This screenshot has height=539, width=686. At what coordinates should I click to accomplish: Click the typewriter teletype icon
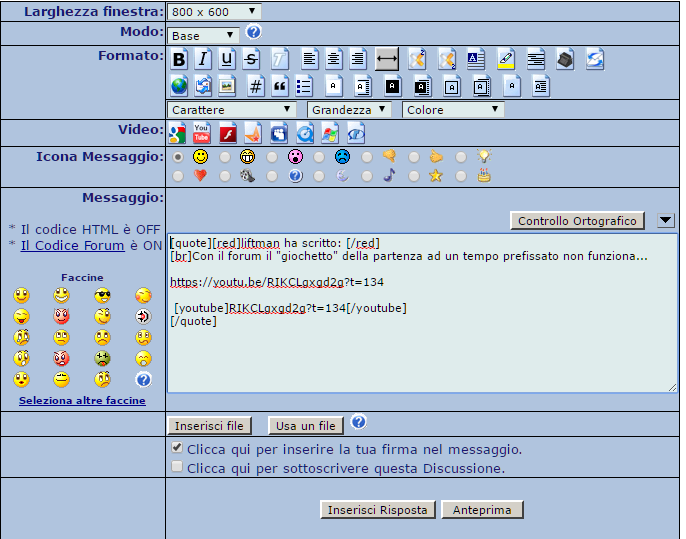pyautogui.click(x=565, y=59)
